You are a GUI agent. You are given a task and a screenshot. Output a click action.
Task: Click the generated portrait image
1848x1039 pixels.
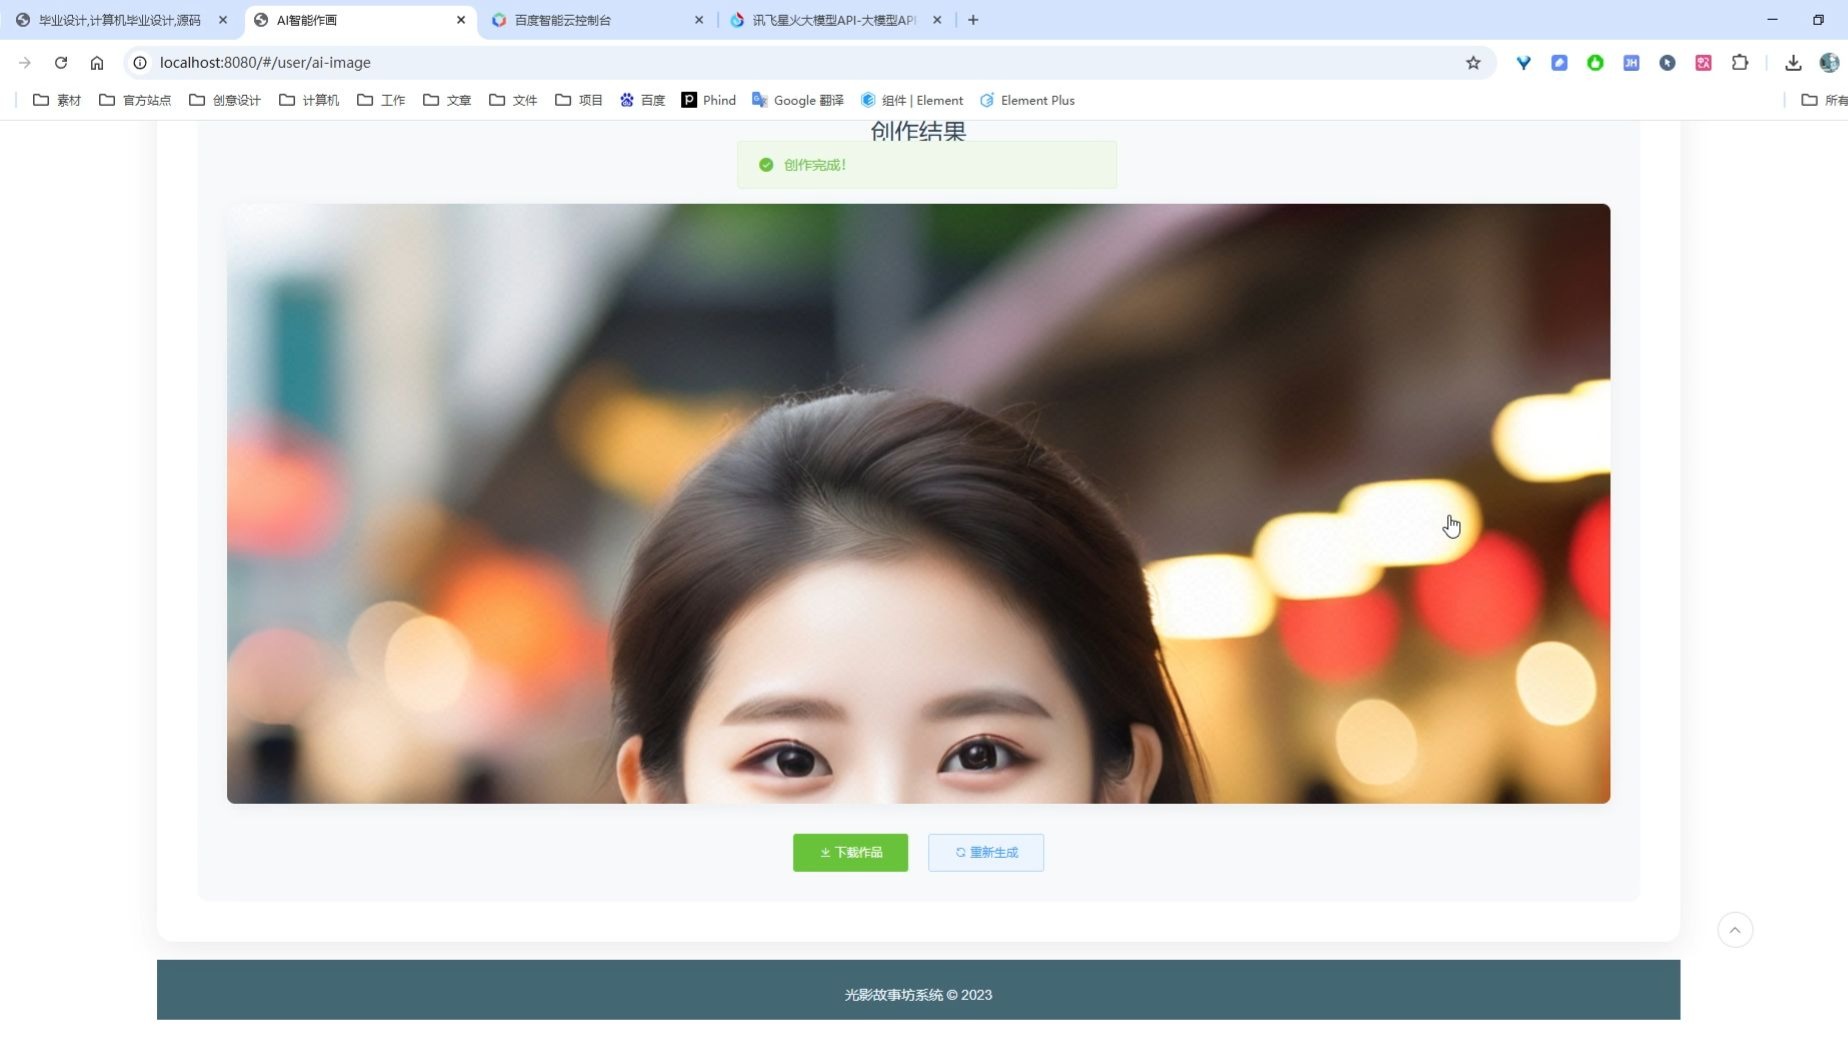coord(918,504)
